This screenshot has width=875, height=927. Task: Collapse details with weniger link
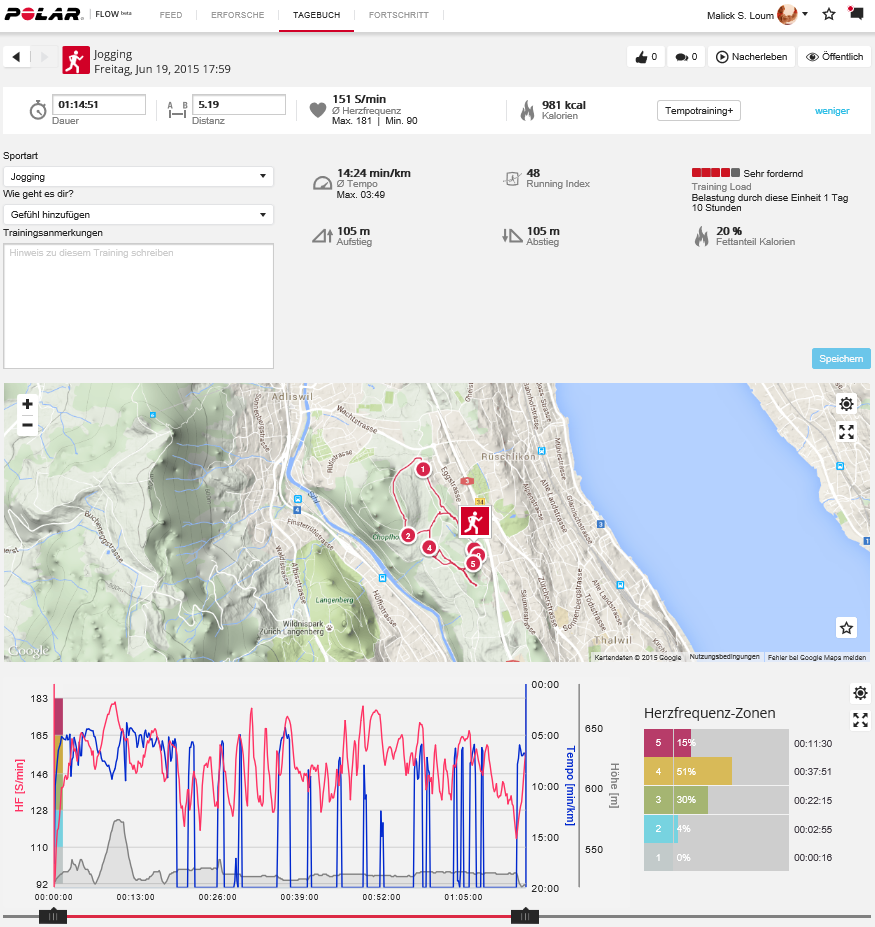point(832,111)
